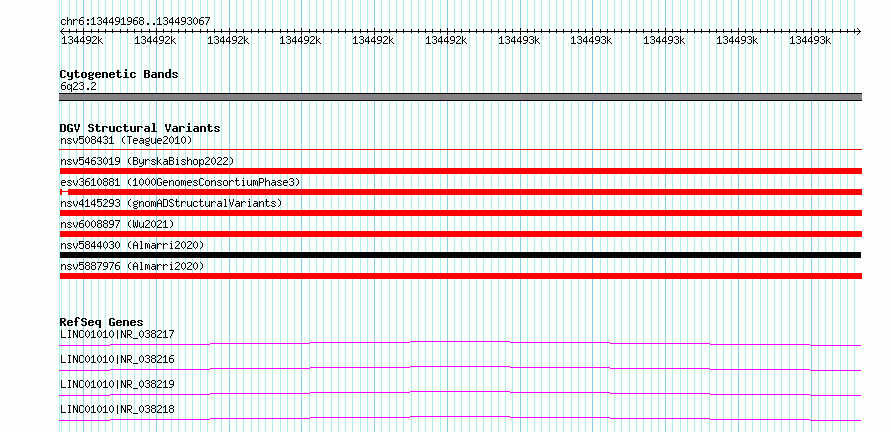890x432 pixels.
Task: Click the red bar under nsv5463019
Action: point(460,171)
